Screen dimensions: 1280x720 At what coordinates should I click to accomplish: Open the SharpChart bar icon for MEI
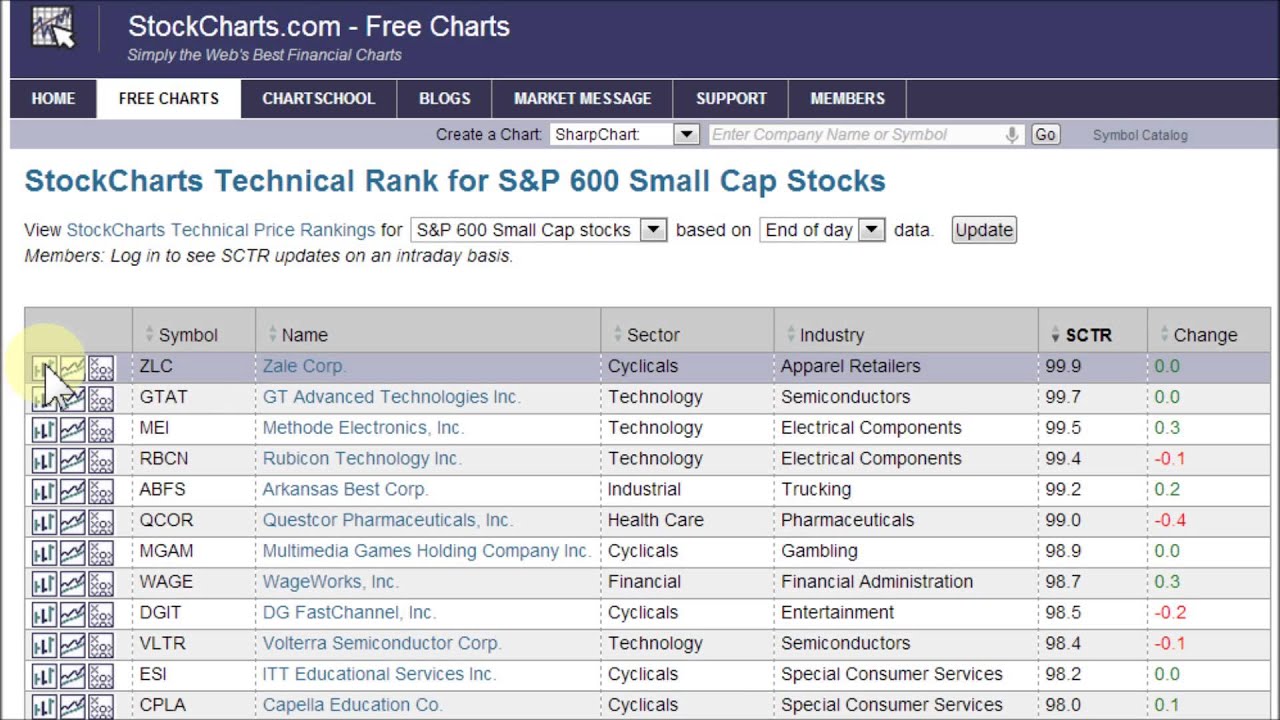pos(43,431)
